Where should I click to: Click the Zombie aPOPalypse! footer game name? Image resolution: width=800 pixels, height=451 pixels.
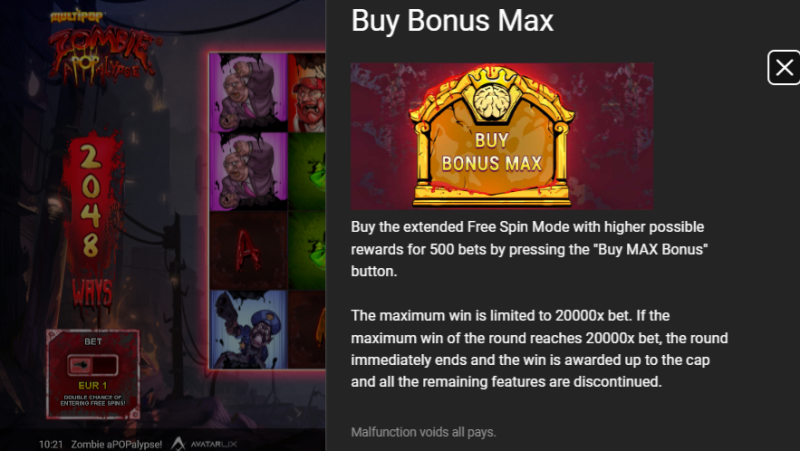tap(116, 444)
